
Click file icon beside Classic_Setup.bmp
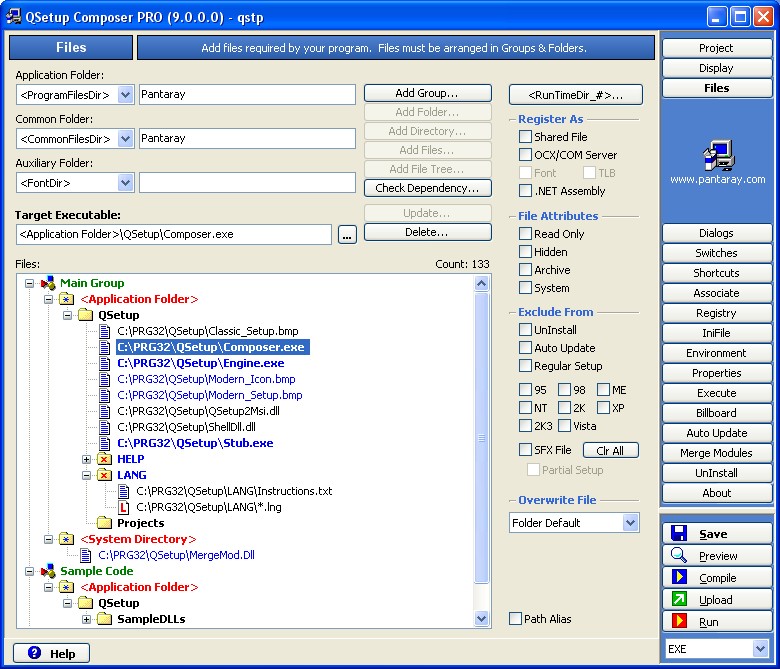click(104, 331)
